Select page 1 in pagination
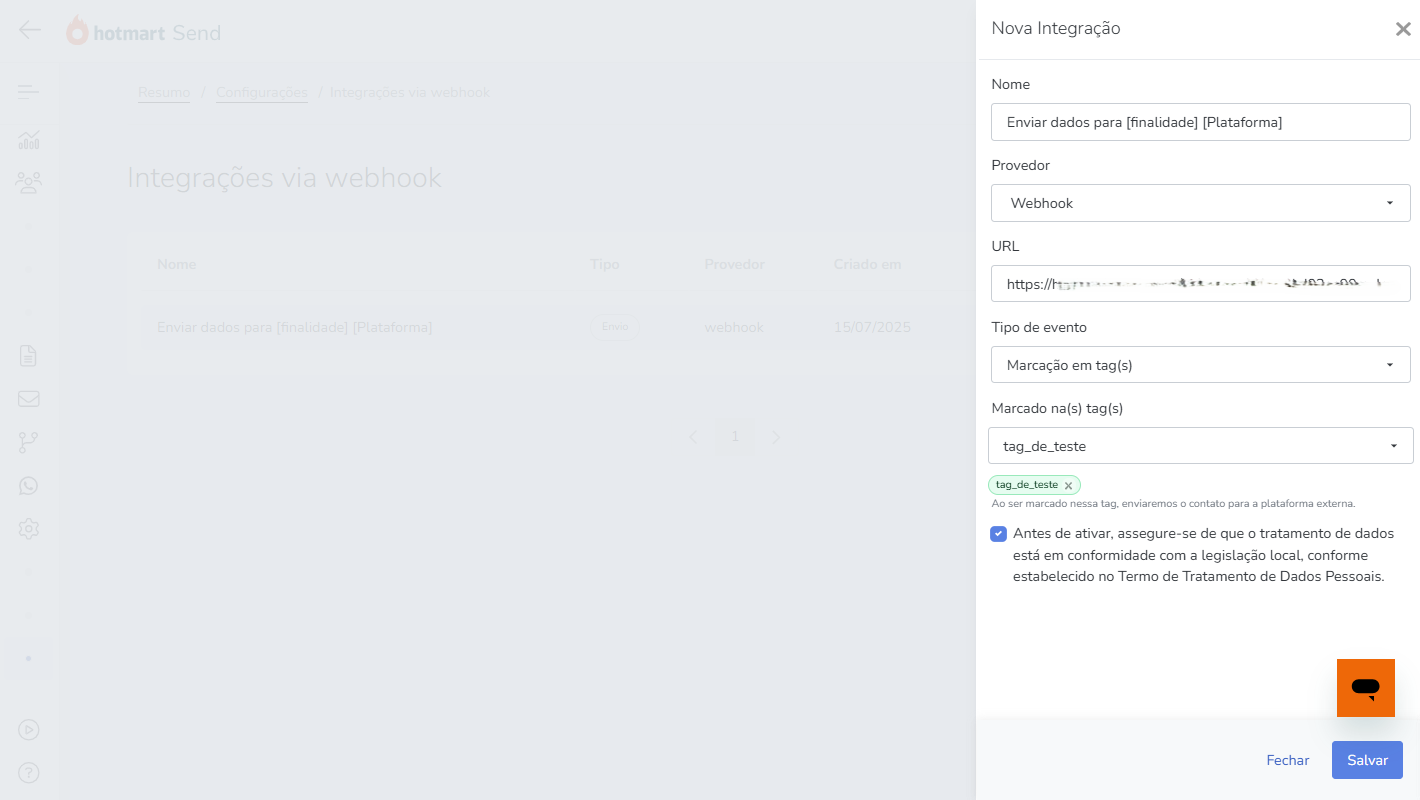 (735, 437)
